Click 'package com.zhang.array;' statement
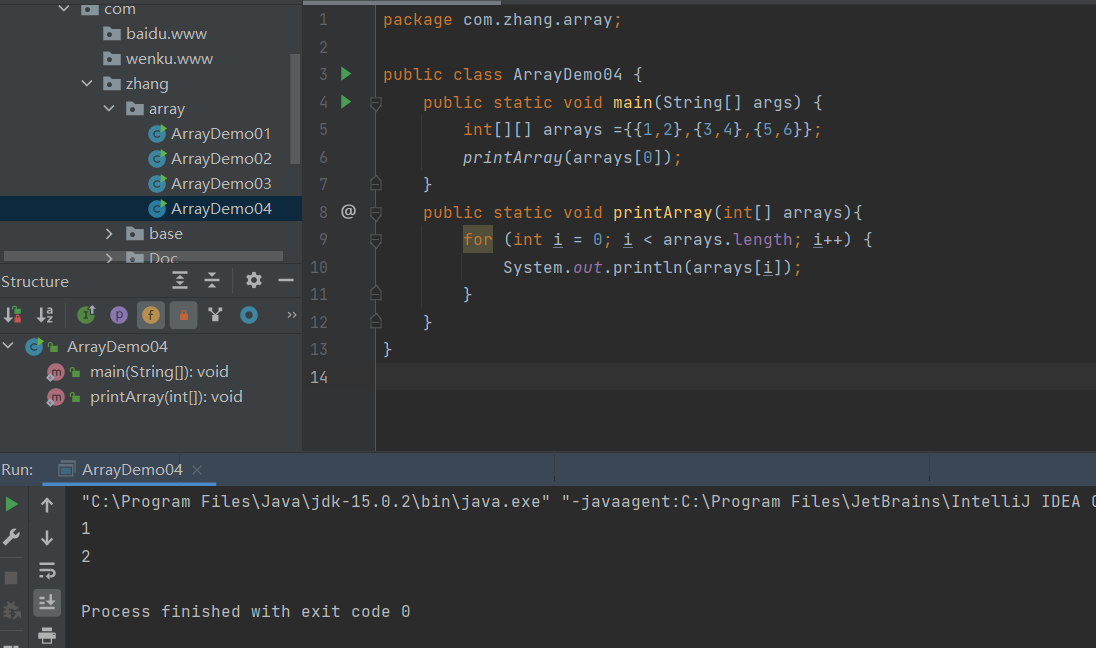Viewport: 1096px width, 648px height. (502, 20)
